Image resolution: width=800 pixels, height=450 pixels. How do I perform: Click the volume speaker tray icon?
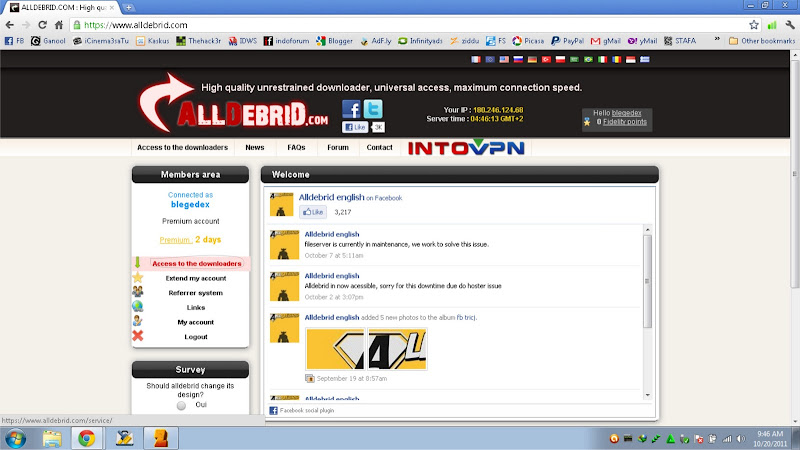741,439
